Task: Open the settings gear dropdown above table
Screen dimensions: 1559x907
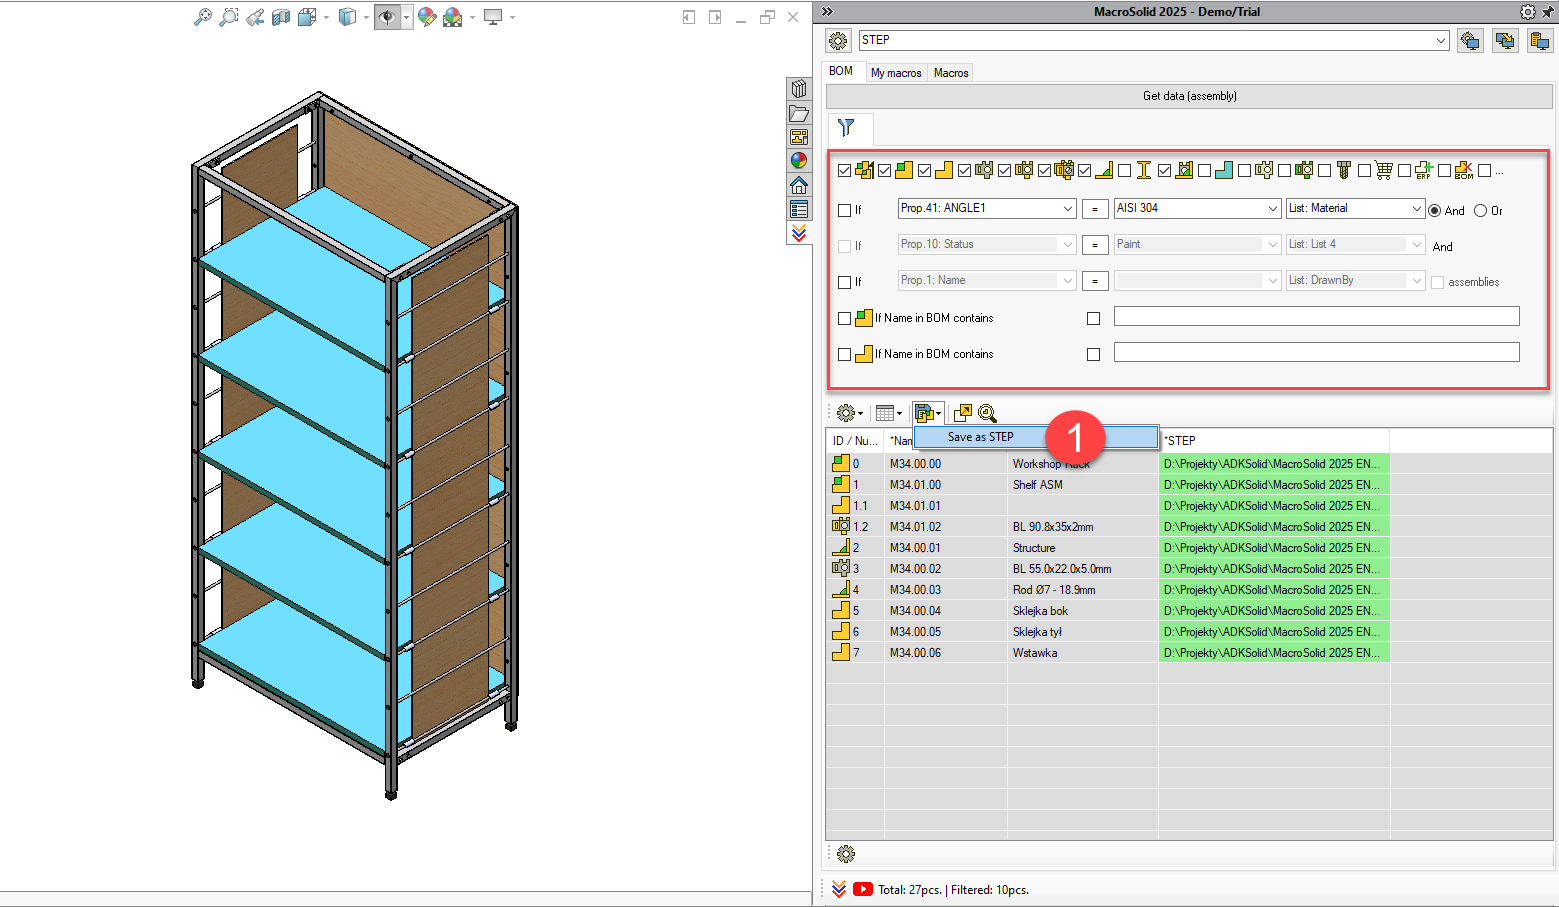Action: 849,413
